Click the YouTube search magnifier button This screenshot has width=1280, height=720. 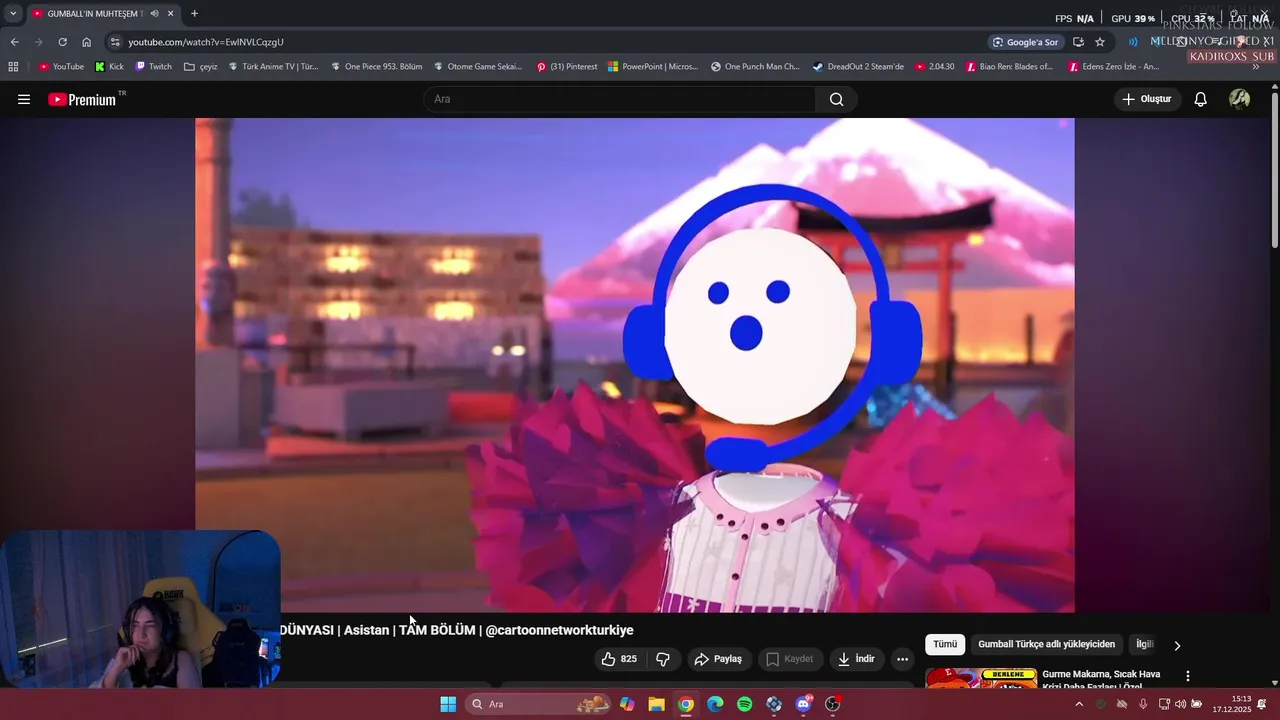pyautogui.click(x=836, y=99)
